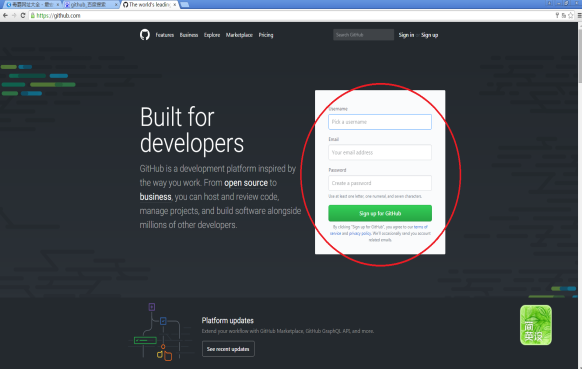Click the Platform updates heading
This screenshot has height=370, width=583.
pos(228,321)
